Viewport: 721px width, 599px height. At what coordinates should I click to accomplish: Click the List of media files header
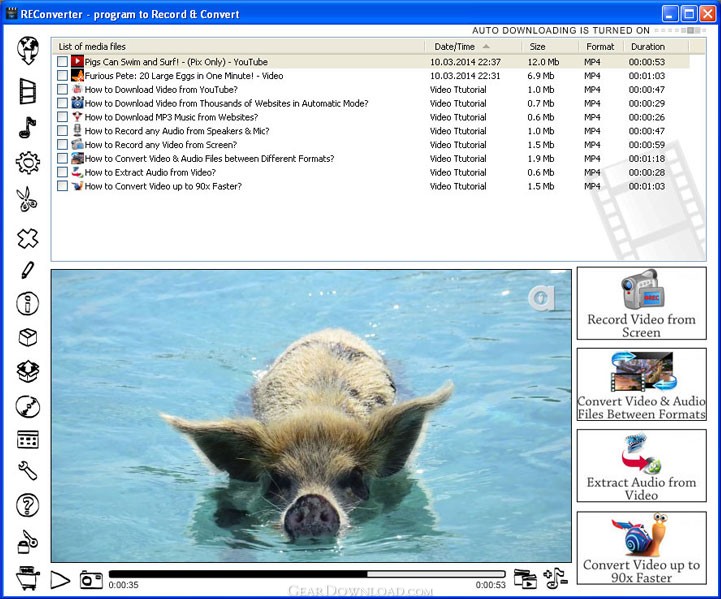point(238,46)
